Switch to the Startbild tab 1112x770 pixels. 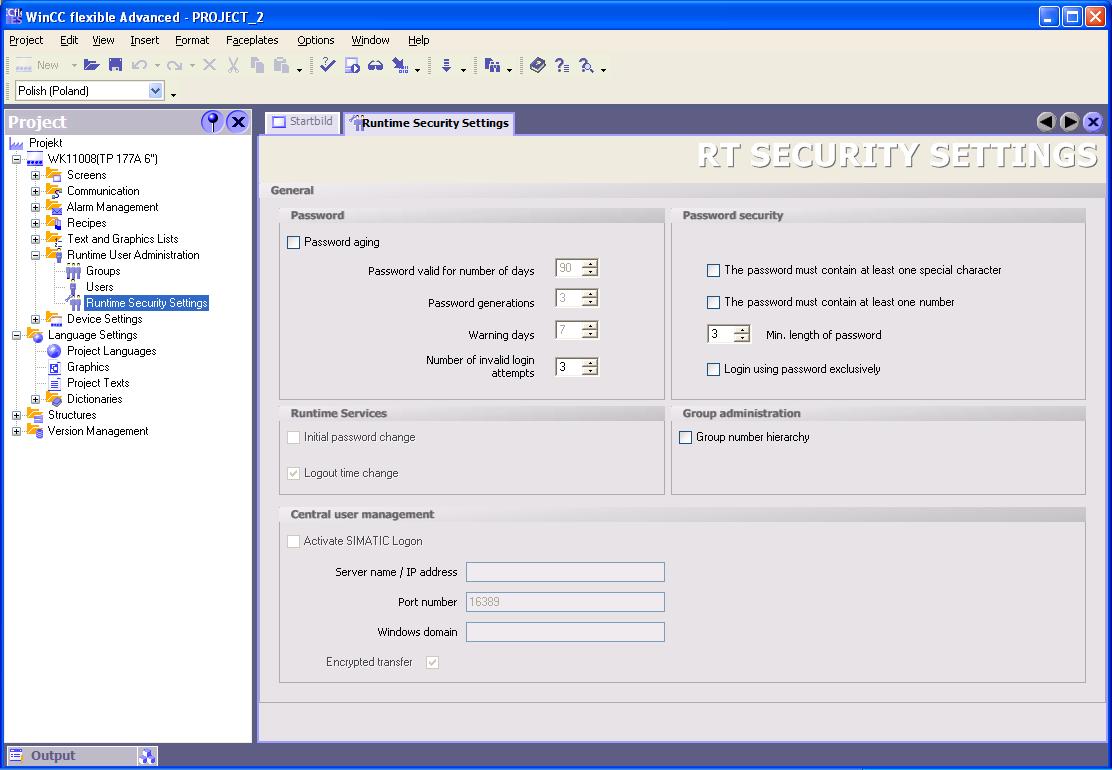tap(303, 121)
